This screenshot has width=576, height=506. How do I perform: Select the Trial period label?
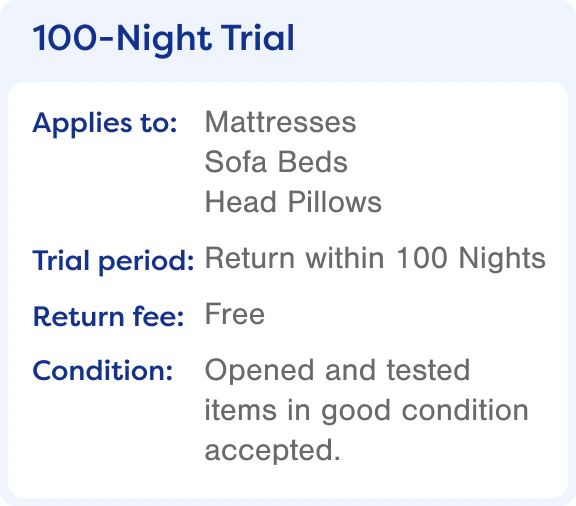pyautogui.click(x=113, y=262)
